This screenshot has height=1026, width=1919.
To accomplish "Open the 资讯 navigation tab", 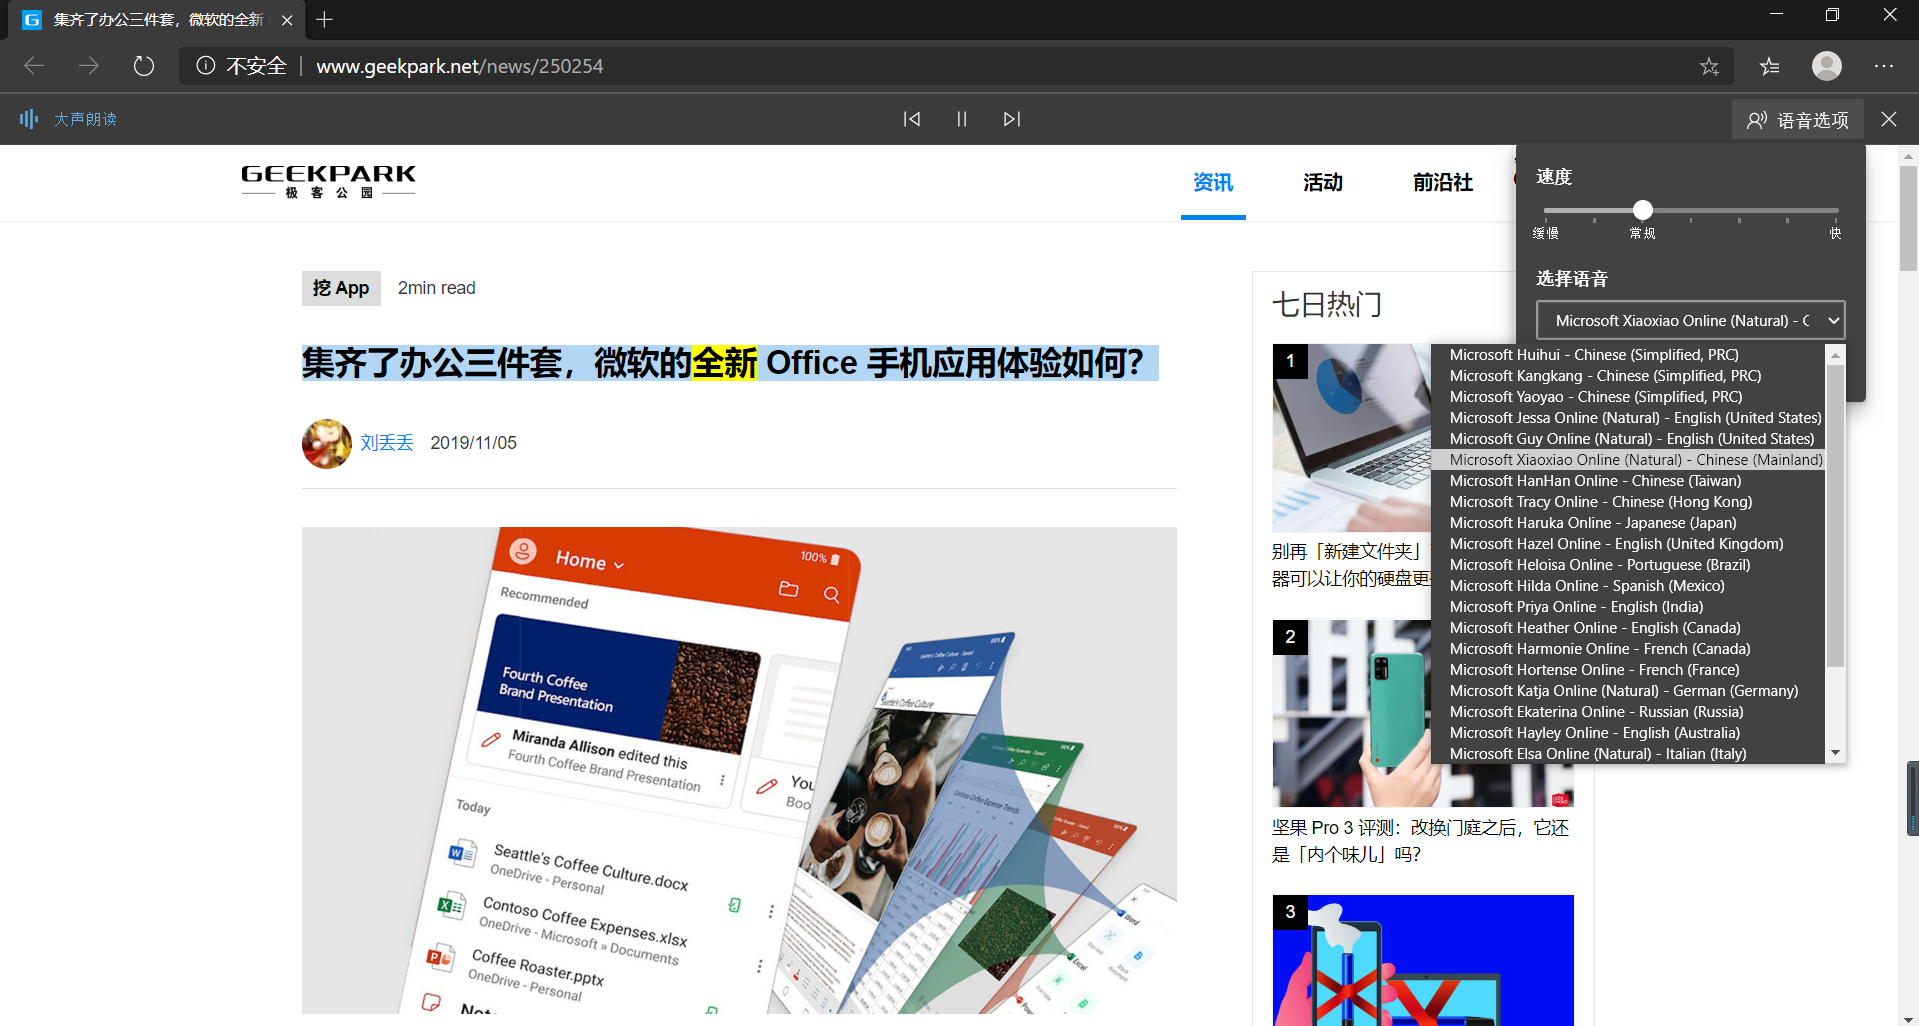I will pos(1213,182).
